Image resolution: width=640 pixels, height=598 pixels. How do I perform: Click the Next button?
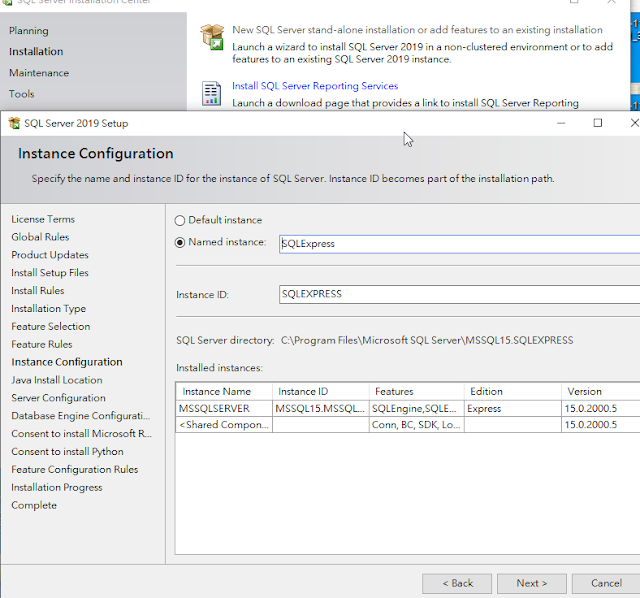pyautogui.click(x=531, y=583)
